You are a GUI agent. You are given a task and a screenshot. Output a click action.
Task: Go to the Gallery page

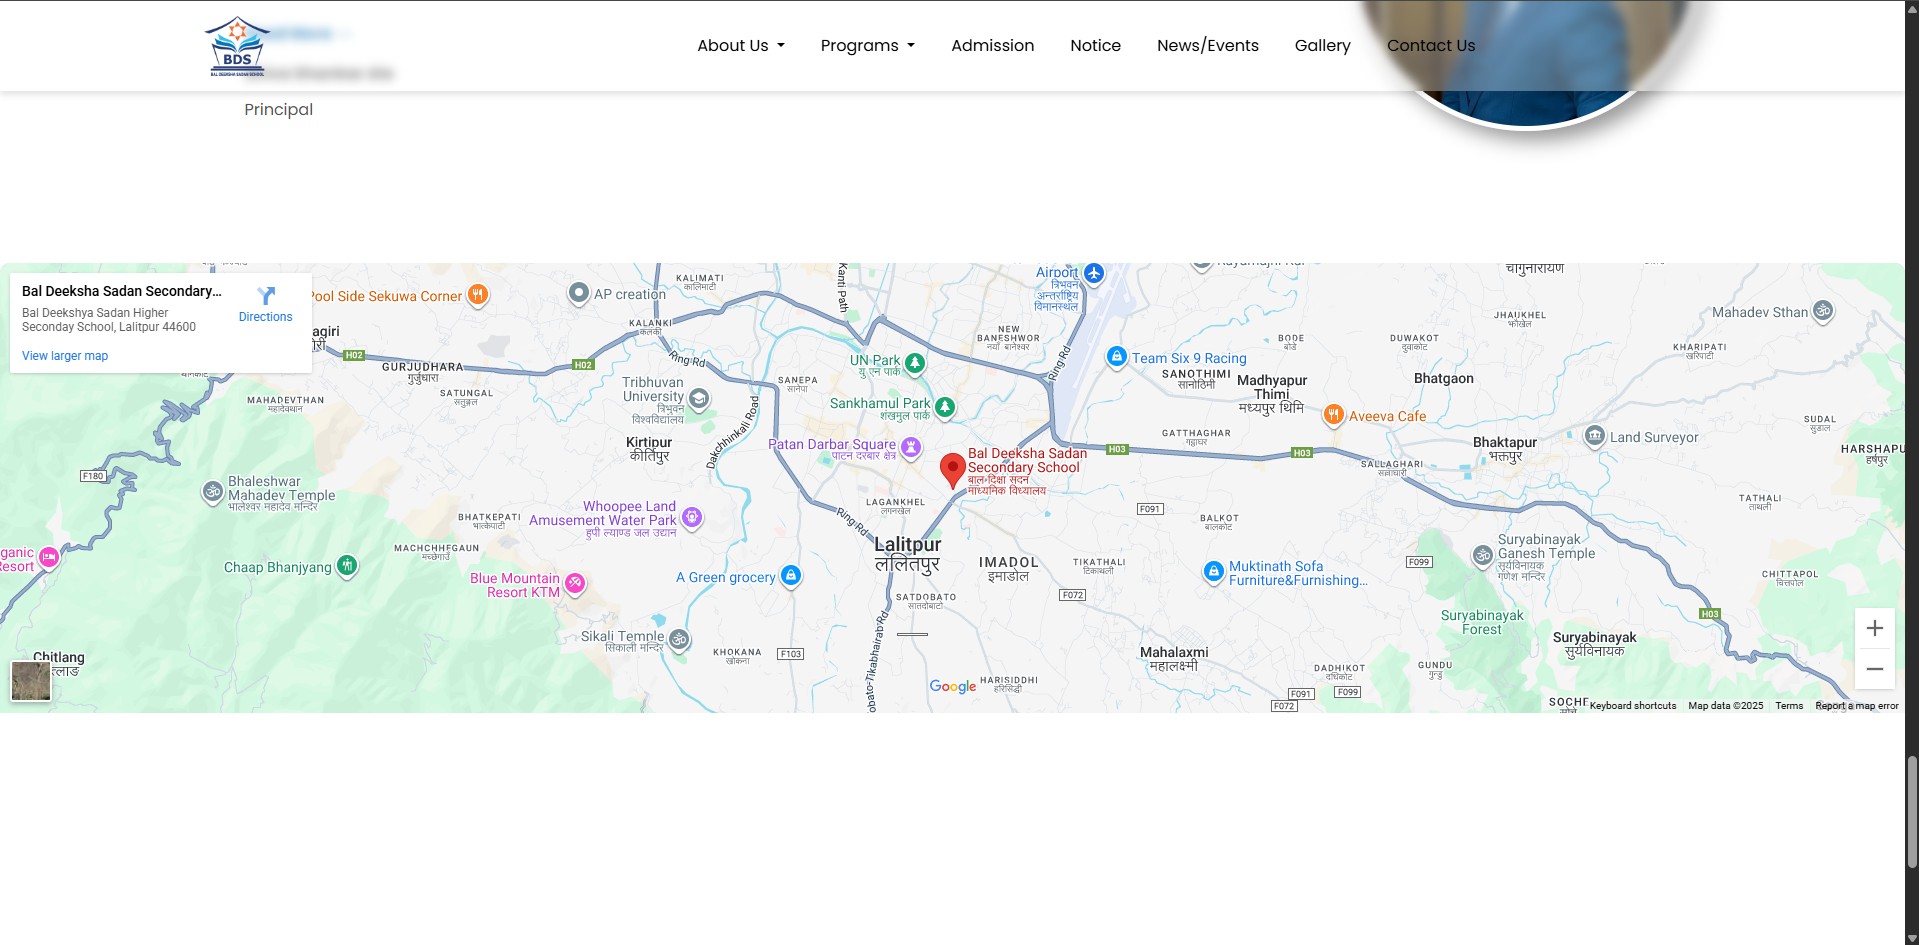[x=1322, y=46]
